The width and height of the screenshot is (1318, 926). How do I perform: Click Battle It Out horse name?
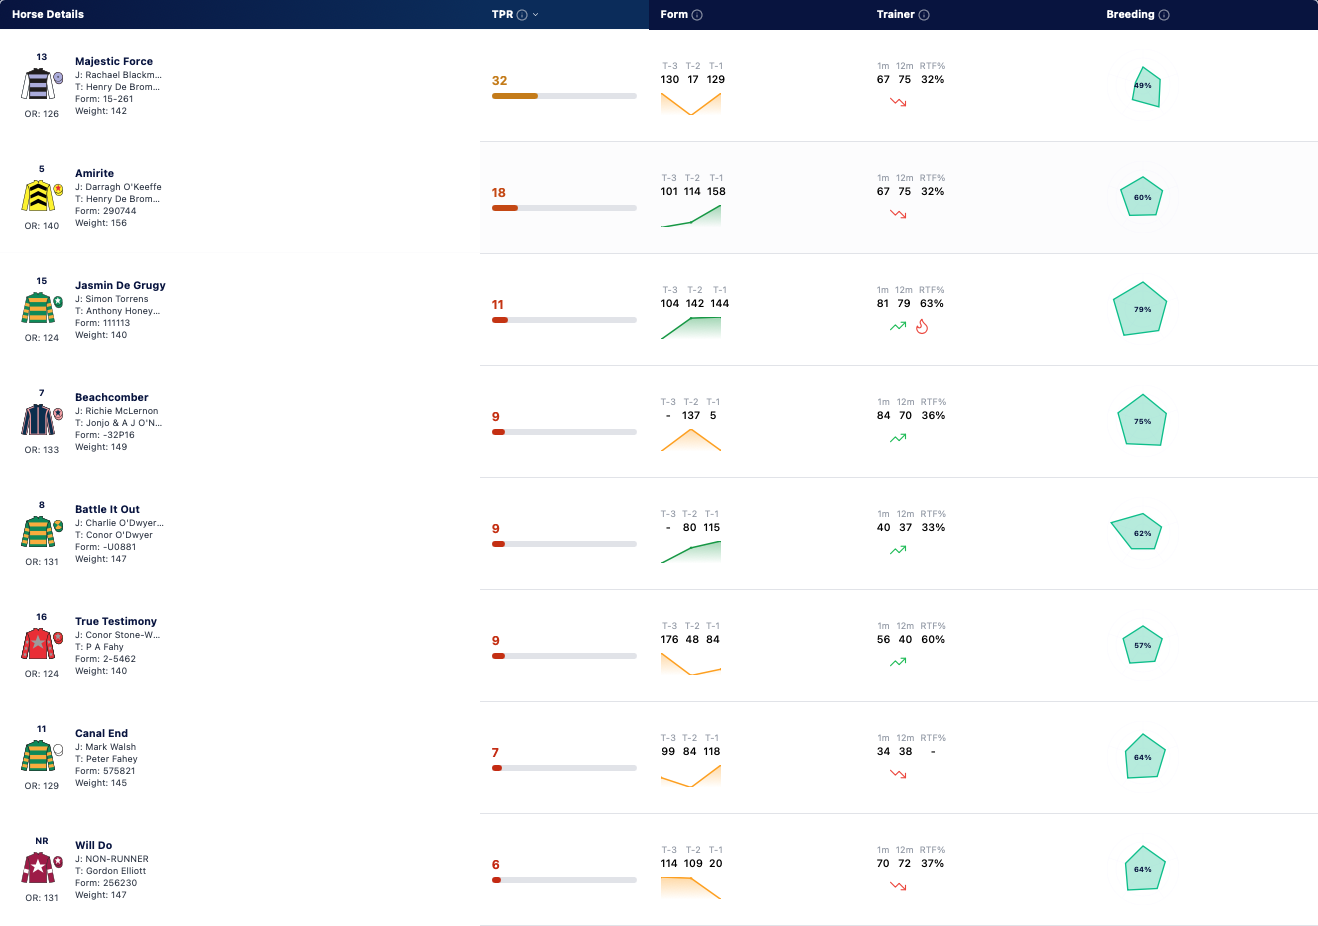pyautogui.click(x=107, y=509)
